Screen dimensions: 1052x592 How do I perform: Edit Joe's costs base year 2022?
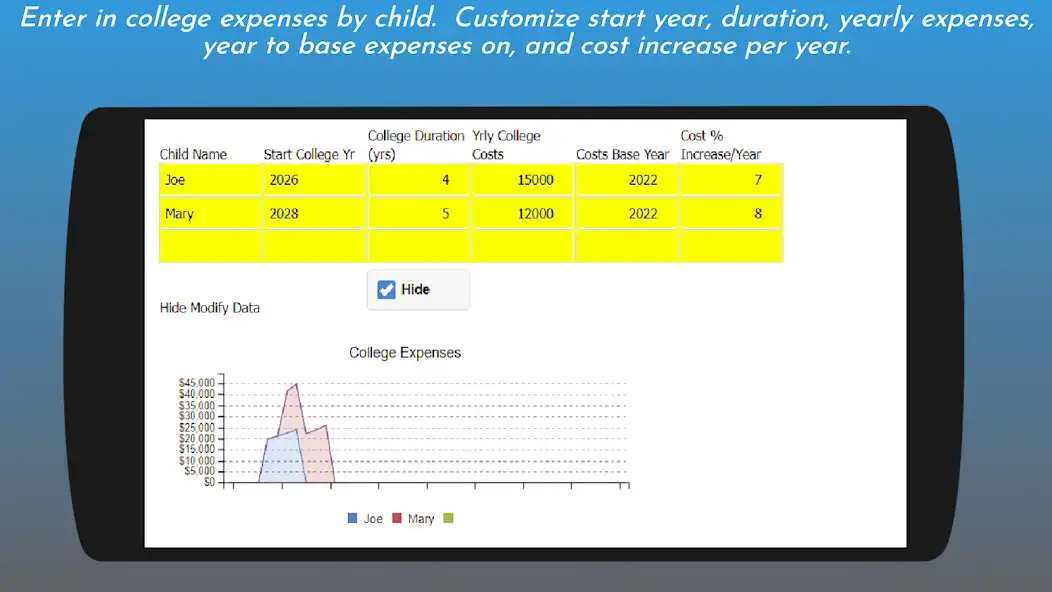(x=627, y=180)
